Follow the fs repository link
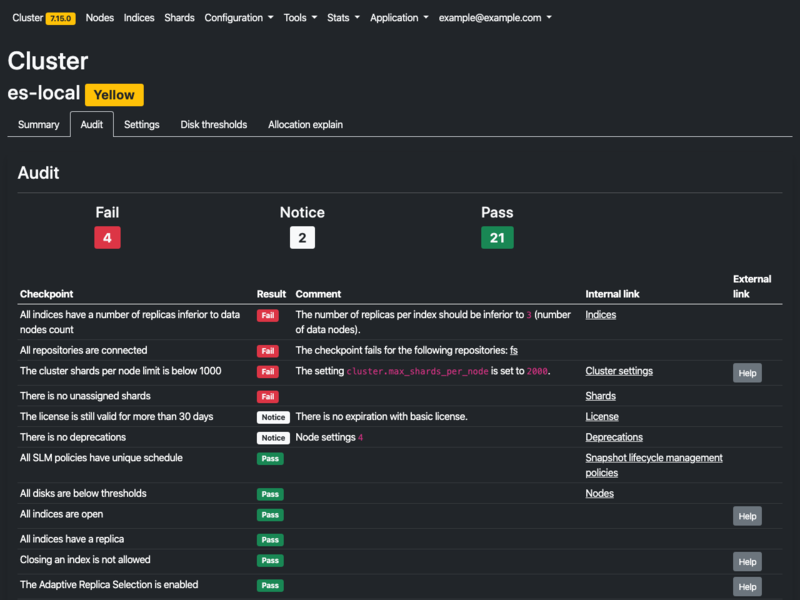Screen dimensions: 800x600 pos(514,351)
